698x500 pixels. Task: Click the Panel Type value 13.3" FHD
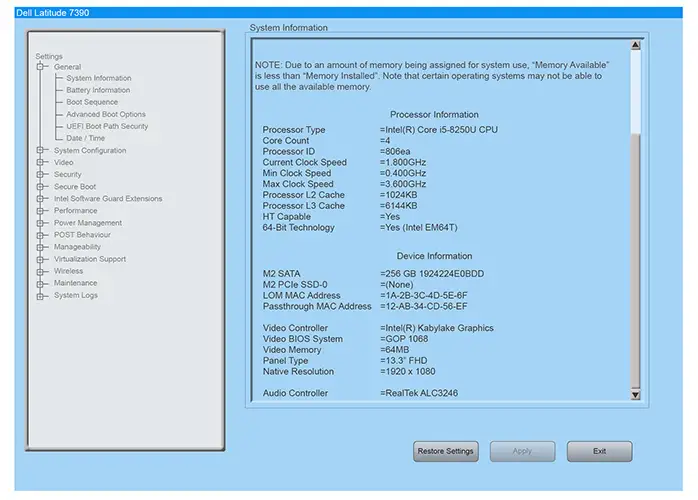tap(404, 361)
